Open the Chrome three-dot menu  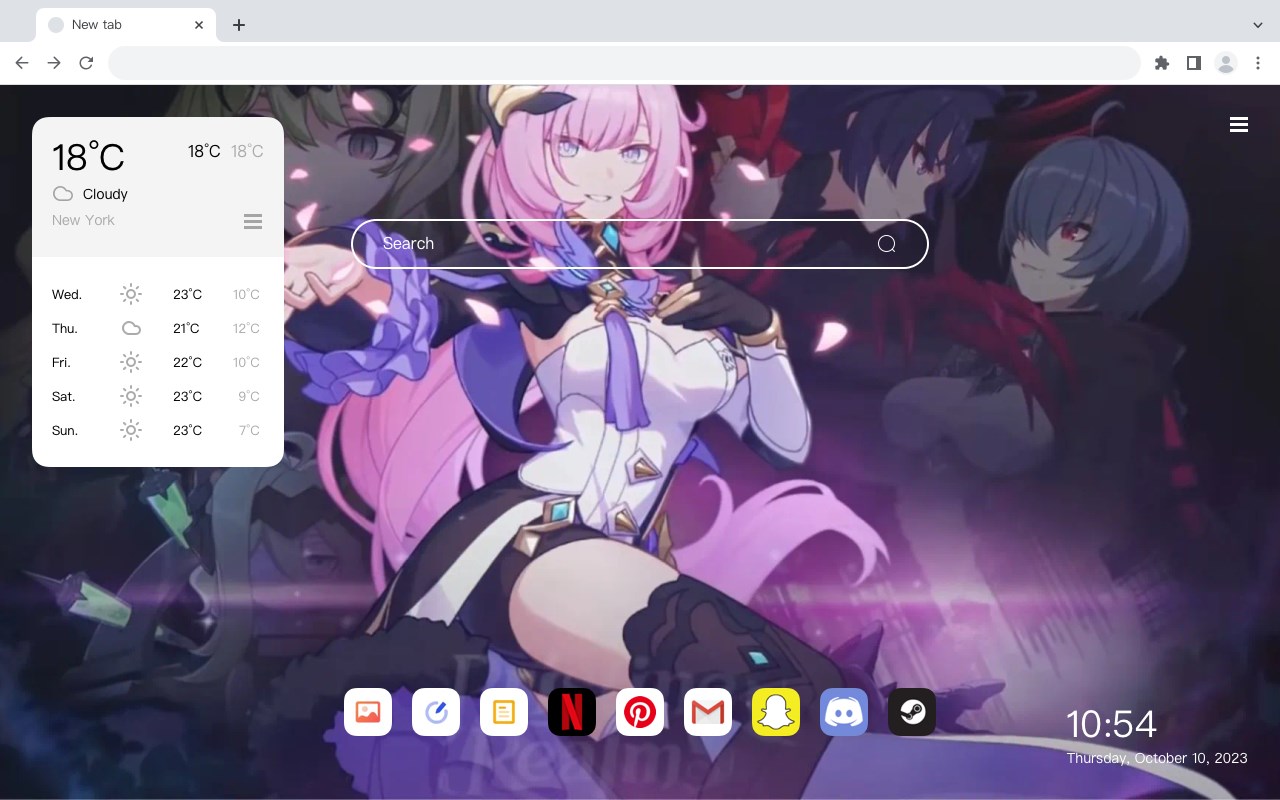click(1258, 63)
